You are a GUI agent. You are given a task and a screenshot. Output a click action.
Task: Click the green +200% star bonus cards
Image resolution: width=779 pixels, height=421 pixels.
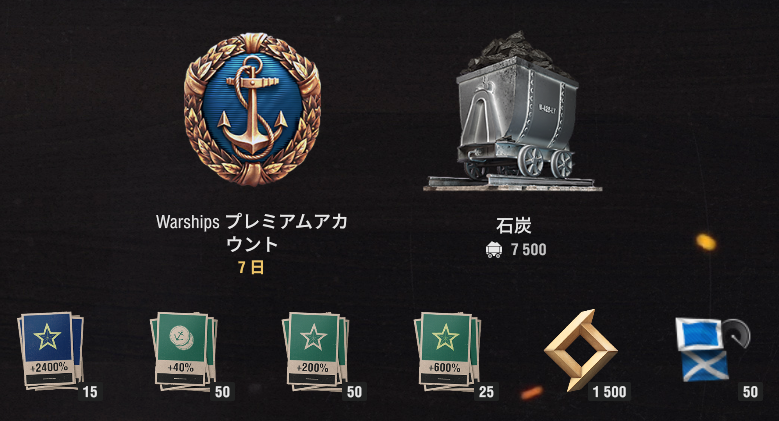(315, 350)
